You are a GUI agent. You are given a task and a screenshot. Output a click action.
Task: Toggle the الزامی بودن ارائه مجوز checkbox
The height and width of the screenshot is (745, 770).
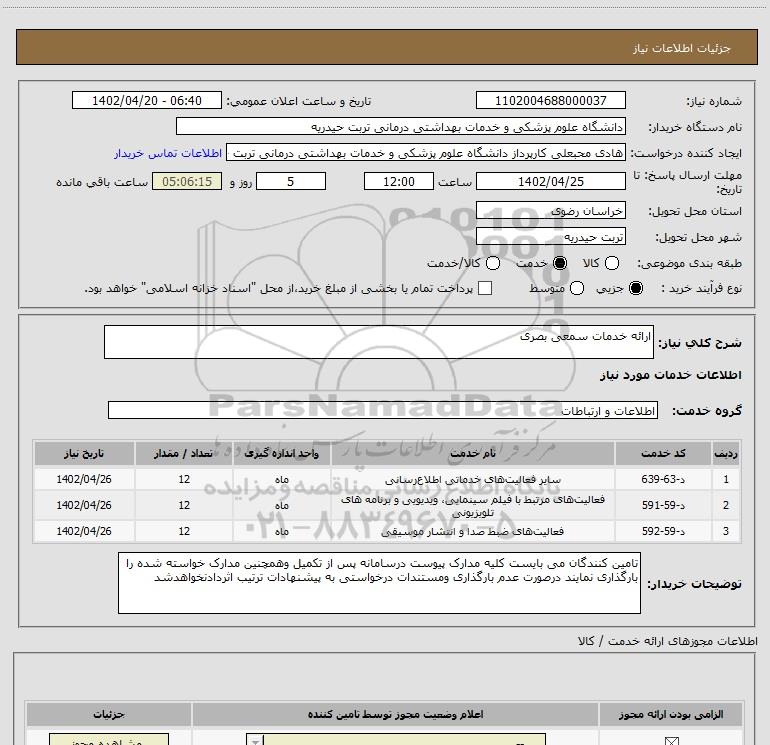[671, 741]
